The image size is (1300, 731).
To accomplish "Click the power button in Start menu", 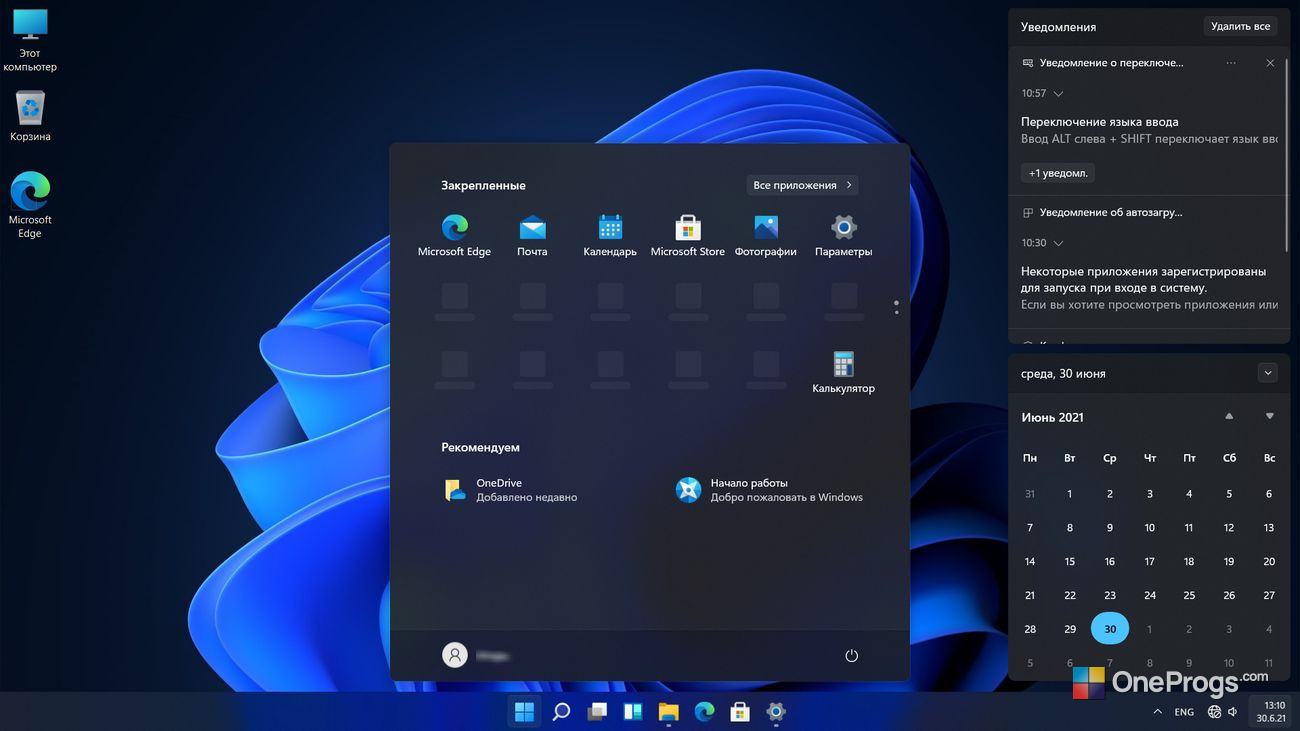I will click(x=852, y=656).
